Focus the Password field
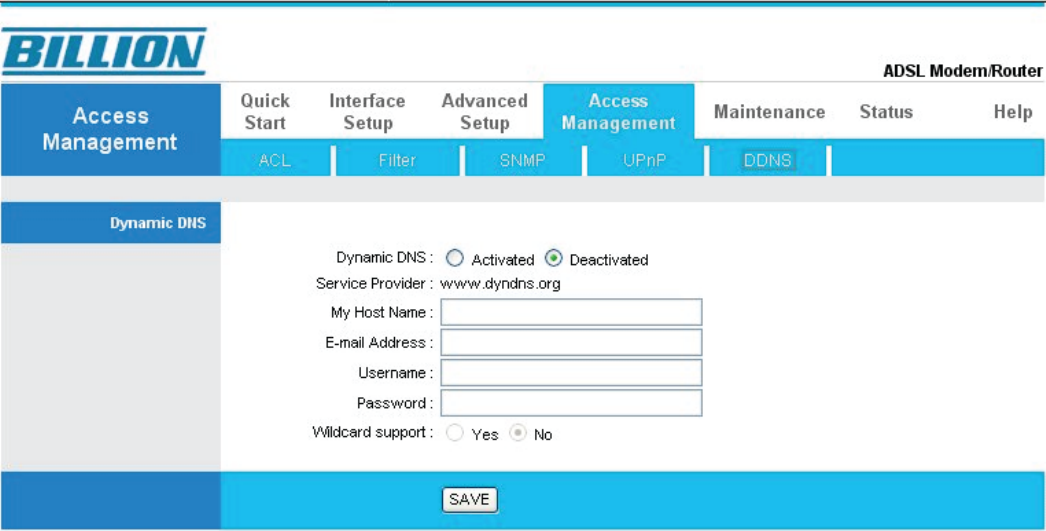Image resolution: width=1046 pixels, height=531 pixels. 571,403
